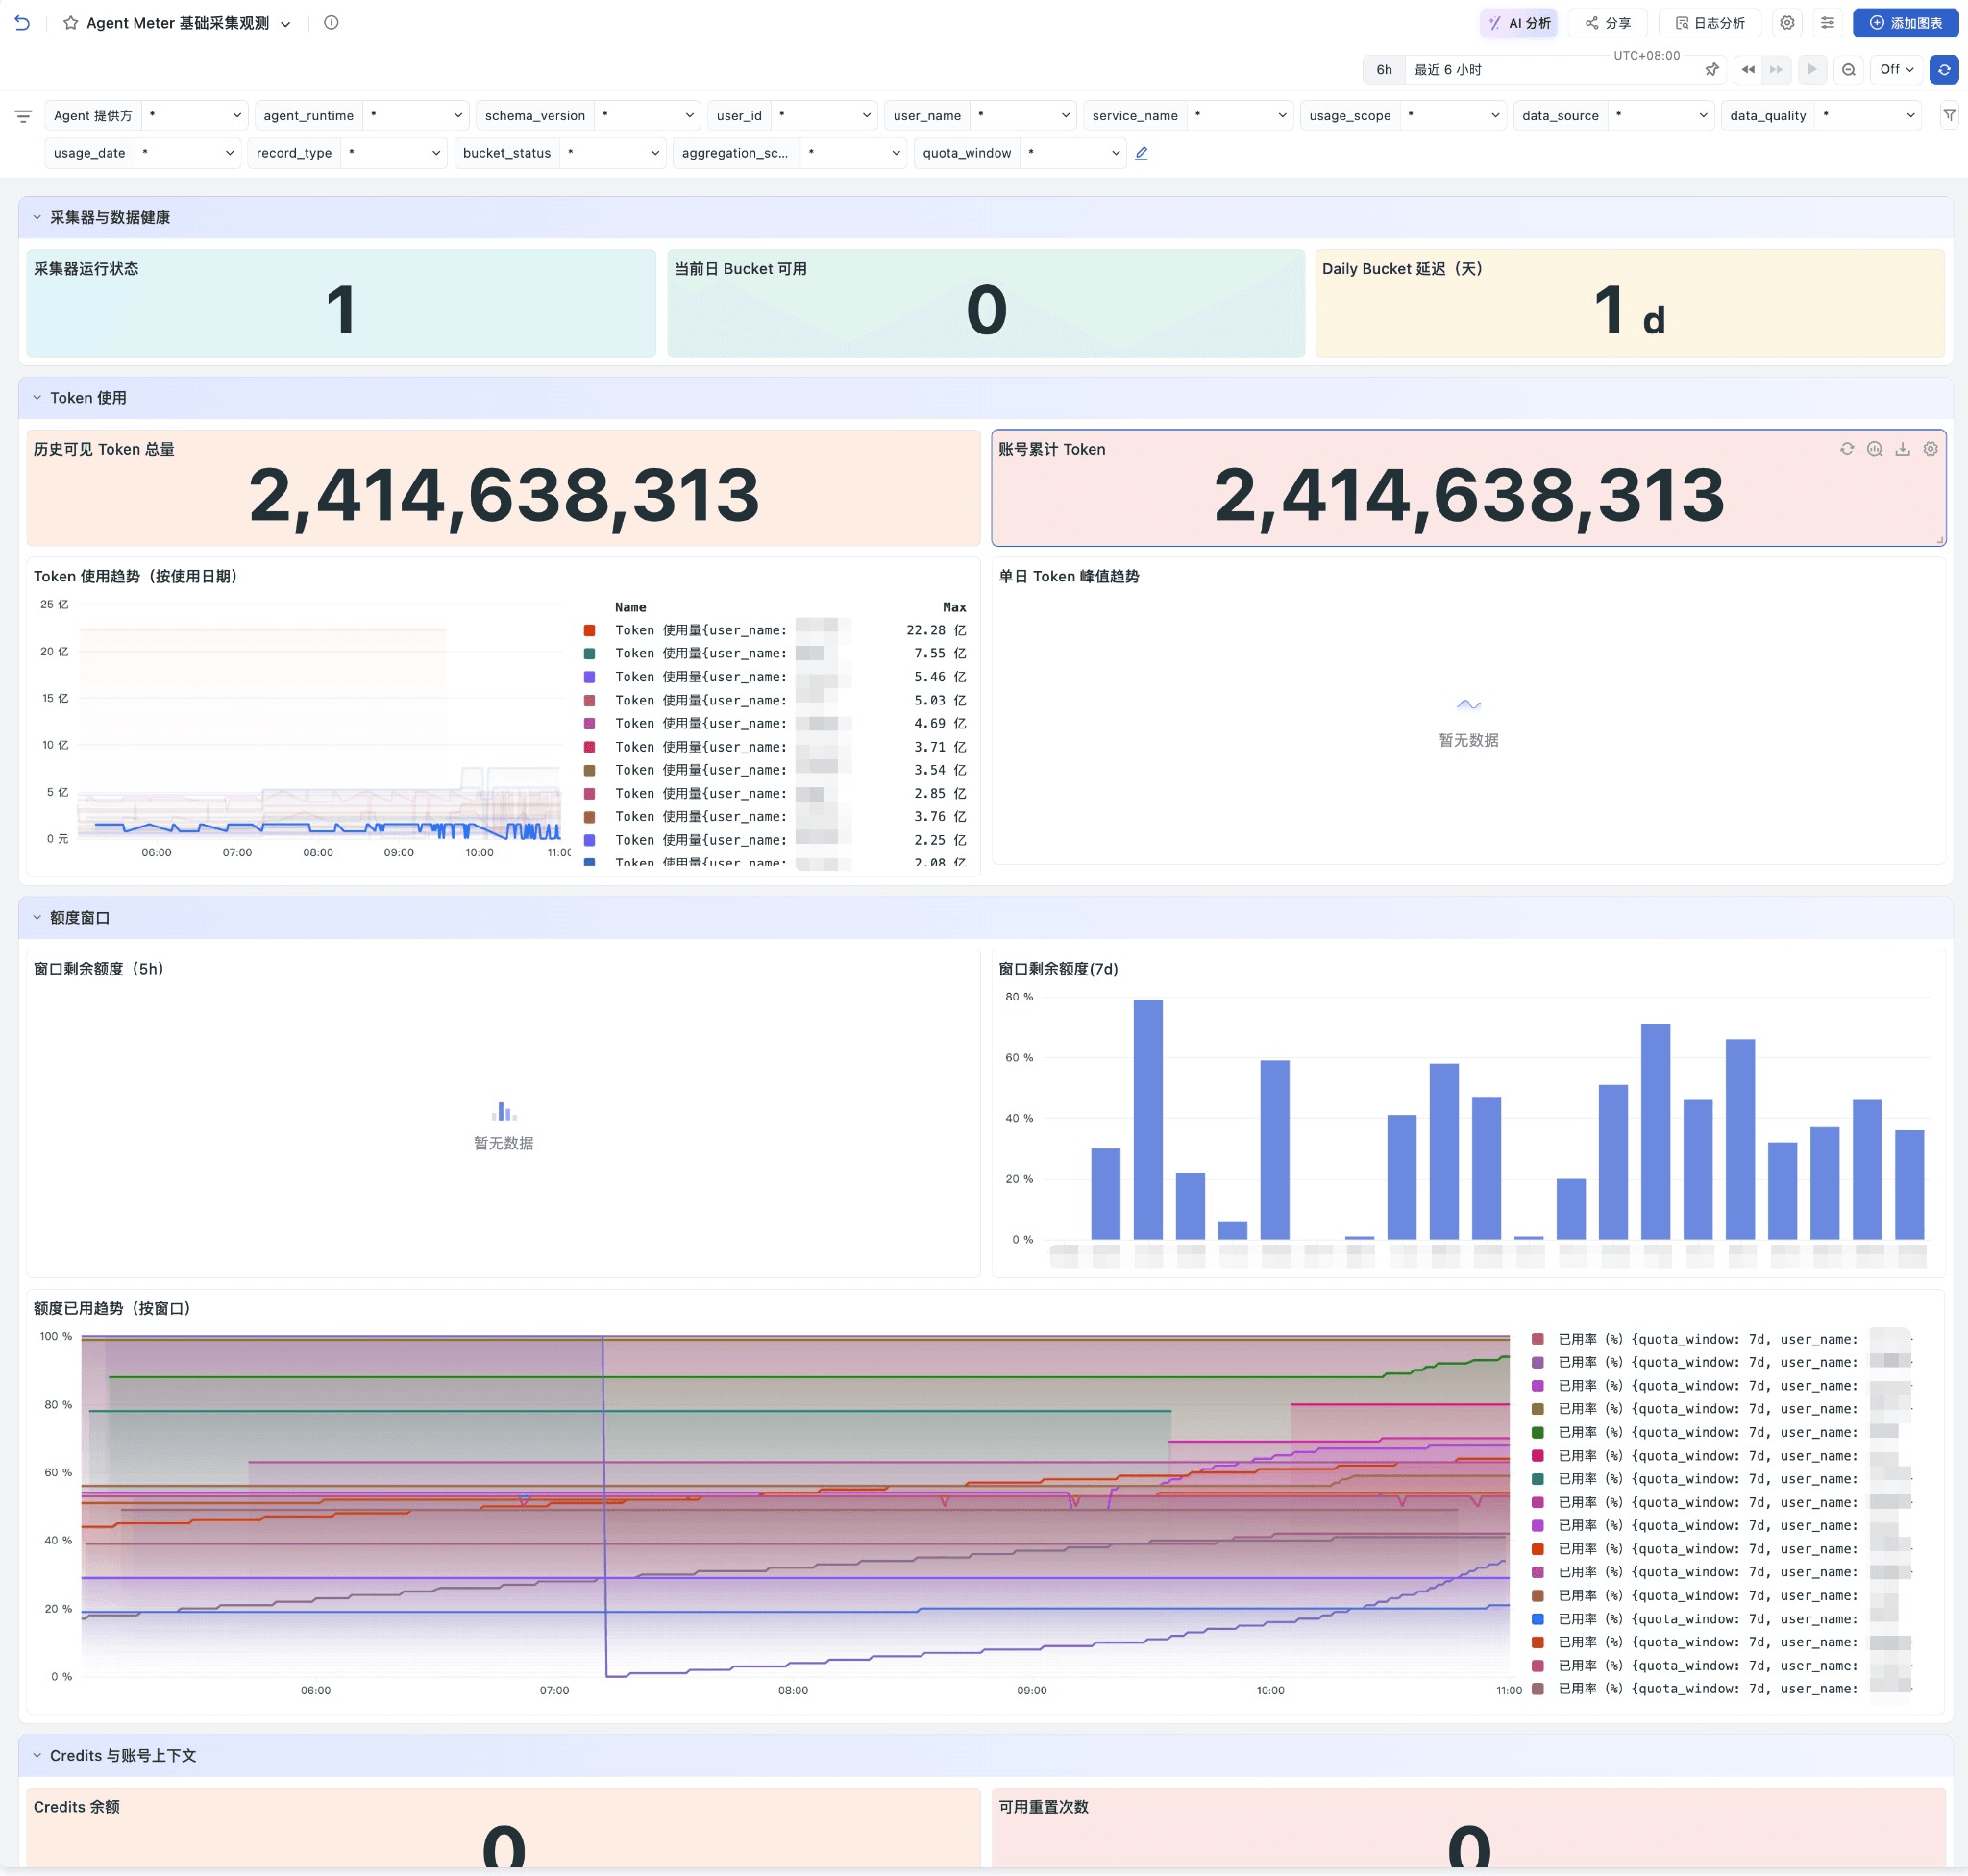The height and width of the screenshot is (1876, 1968).
Task: Click the AI 分析 button
Action: pos(1518,23)
